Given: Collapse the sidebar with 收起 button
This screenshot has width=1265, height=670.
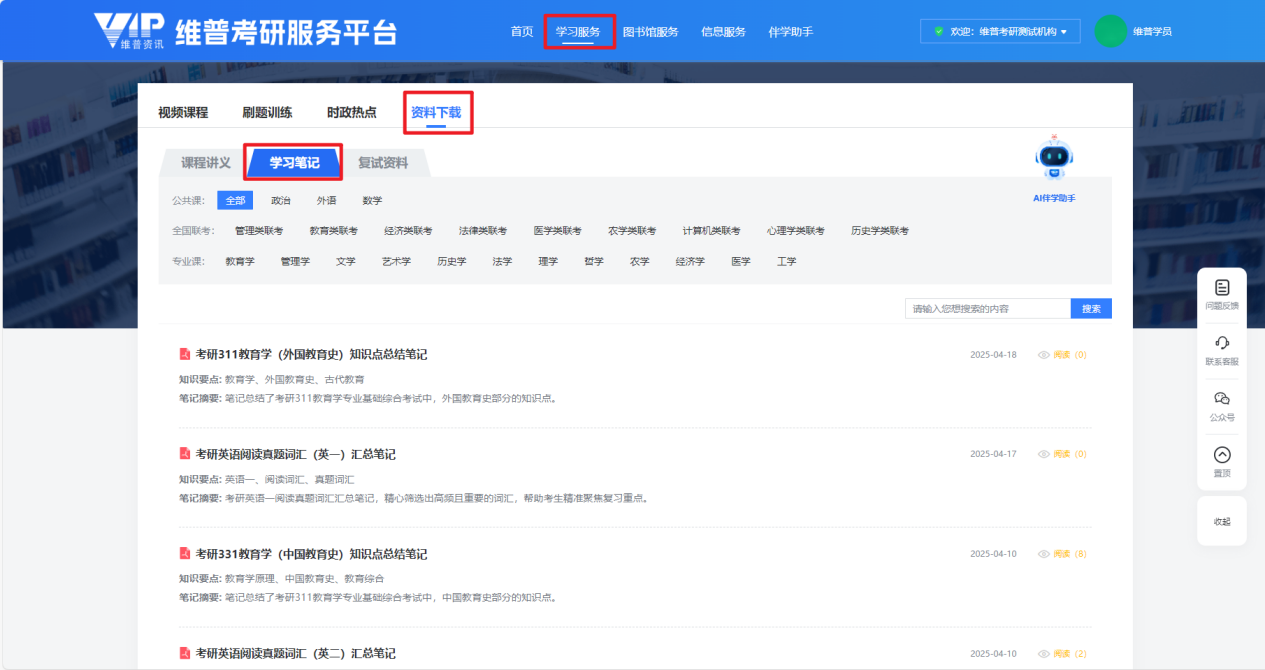Looking at the screenshot, I should point(1221,521).
